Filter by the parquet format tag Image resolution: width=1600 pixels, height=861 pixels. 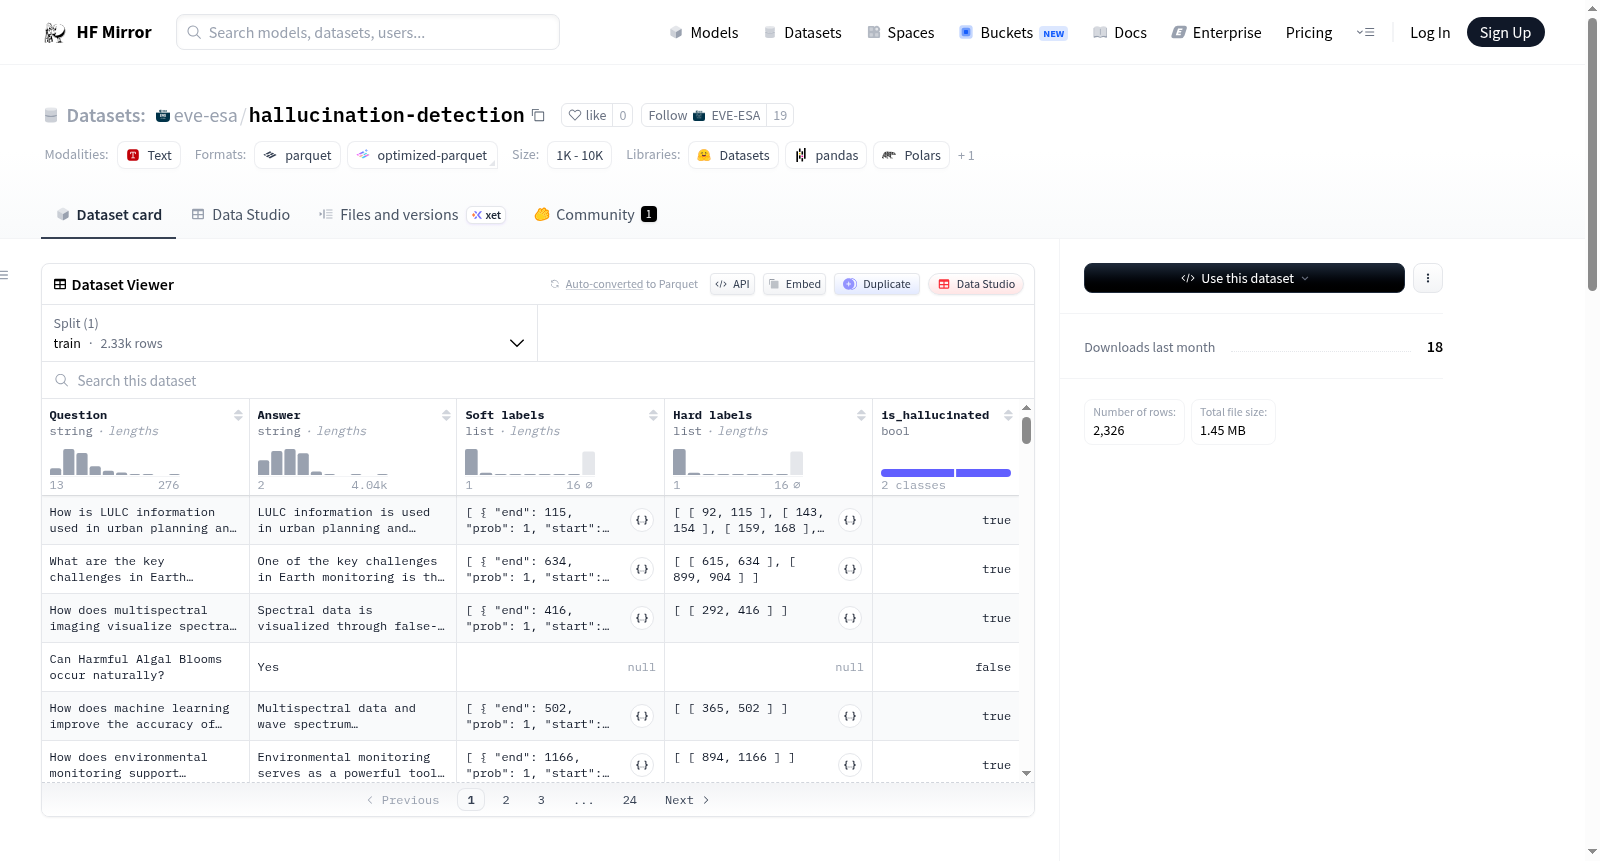[297, 155]
